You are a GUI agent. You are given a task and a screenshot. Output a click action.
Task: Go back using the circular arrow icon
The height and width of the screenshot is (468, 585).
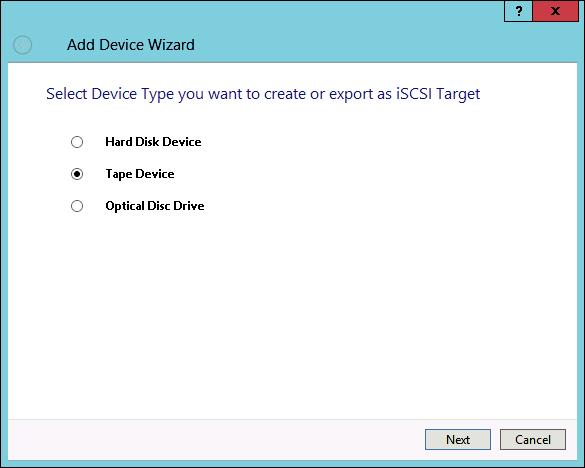[x=22, y=45]
